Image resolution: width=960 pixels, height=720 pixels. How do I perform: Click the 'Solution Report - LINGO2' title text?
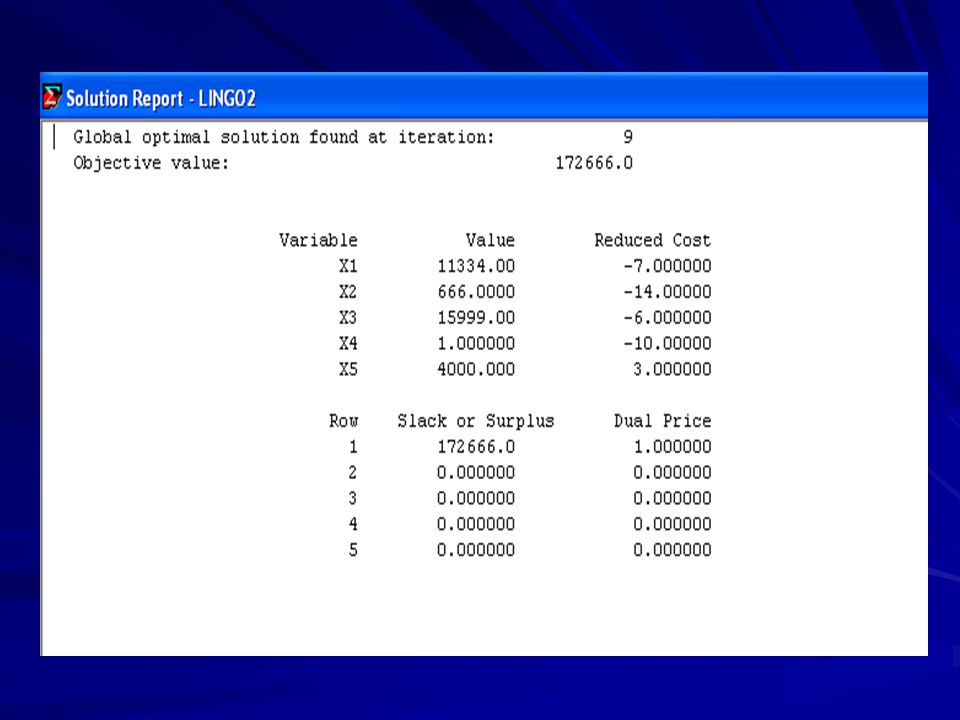click(161, 99)
